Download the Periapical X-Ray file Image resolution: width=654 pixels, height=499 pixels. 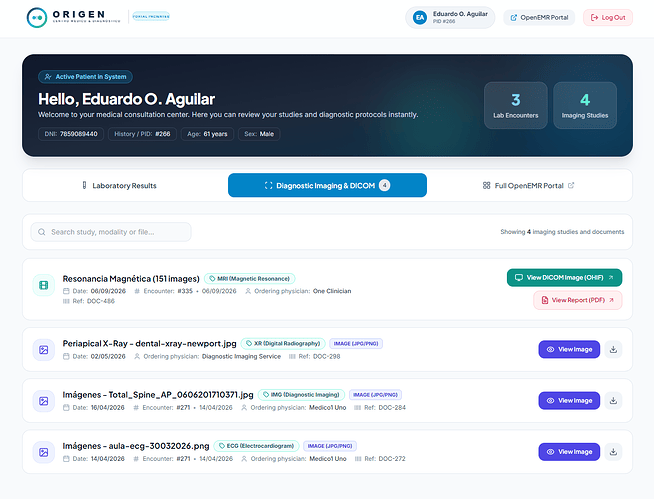(x=613, y=349)
